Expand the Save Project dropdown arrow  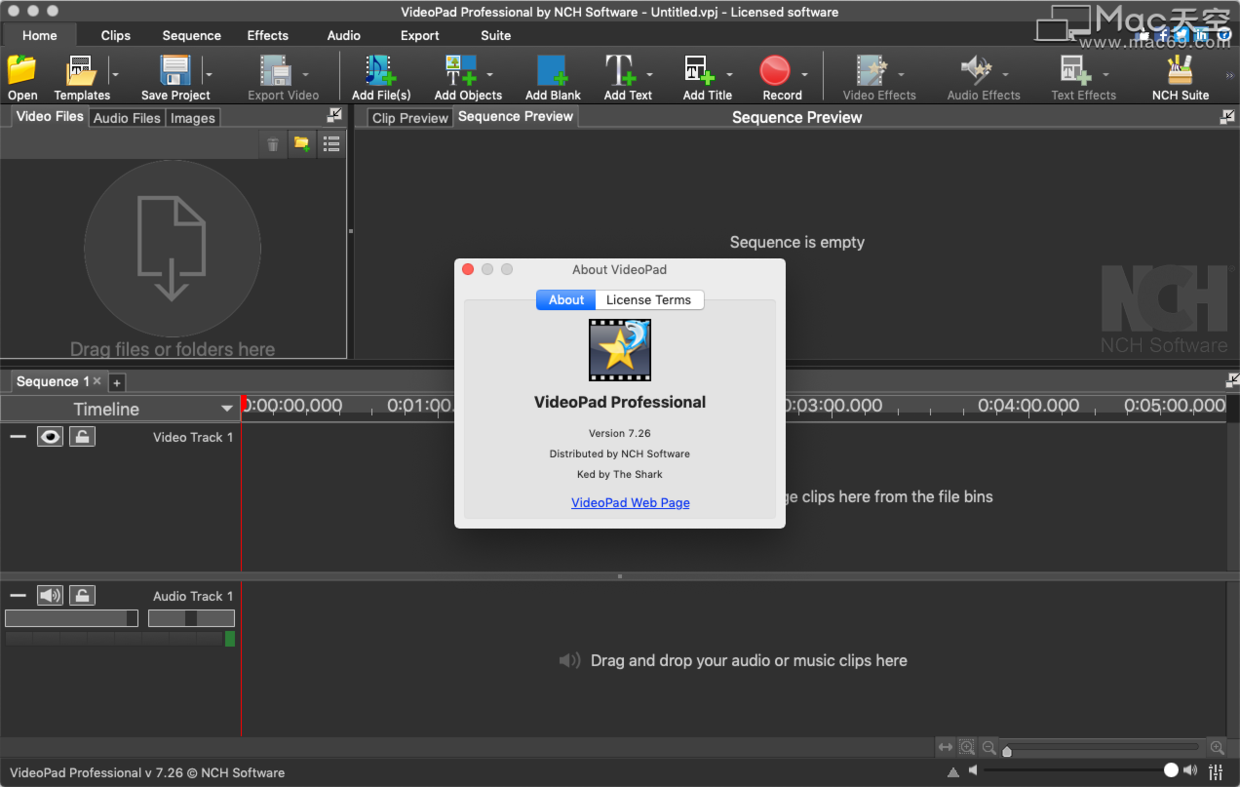pos(208,74)
